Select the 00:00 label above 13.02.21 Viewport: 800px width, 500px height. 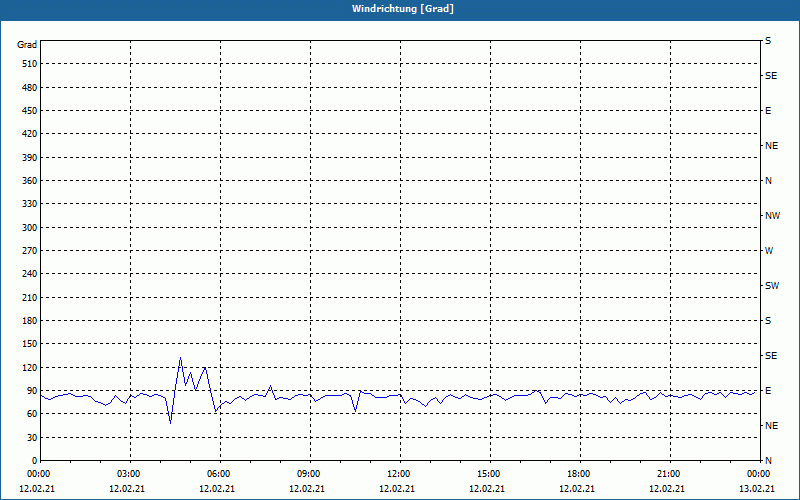758,473
